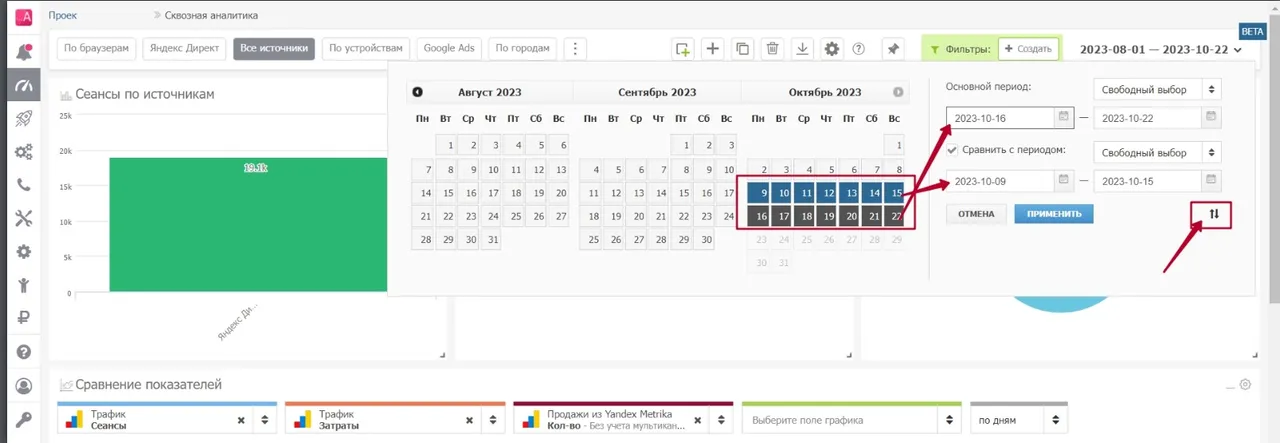
Task: Pin the report with the pin icon
Action: tap(893, 48)
